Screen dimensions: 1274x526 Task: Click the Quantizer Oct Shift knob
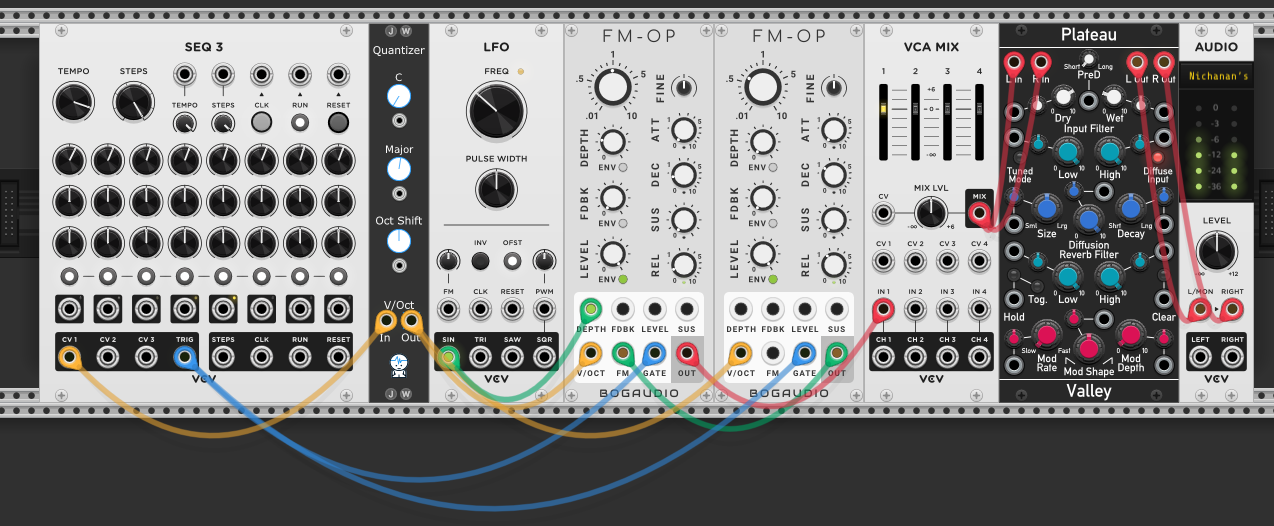tap(399, 240)
